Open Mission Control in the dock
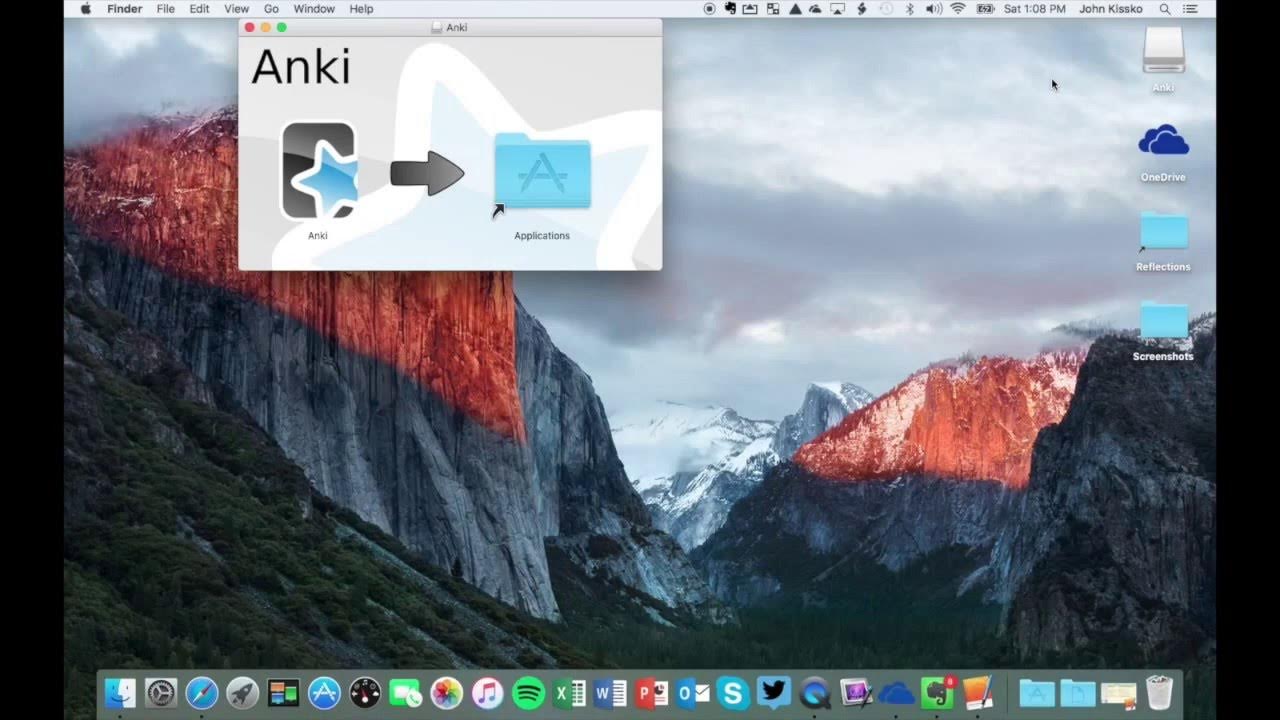The image size is (1280, 720). [x=284, y=692]
